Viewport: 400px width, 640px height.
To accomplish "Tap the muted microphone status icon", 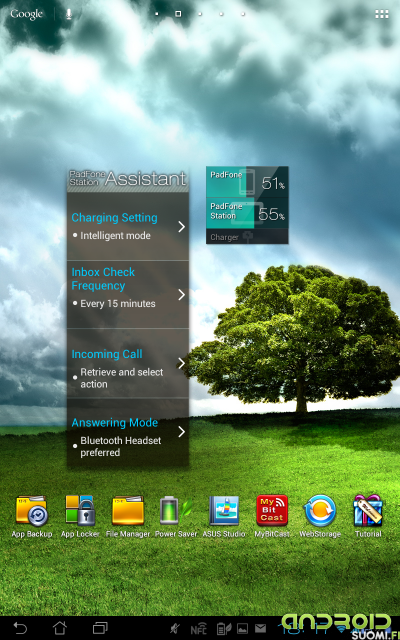I will pos(177,629).
